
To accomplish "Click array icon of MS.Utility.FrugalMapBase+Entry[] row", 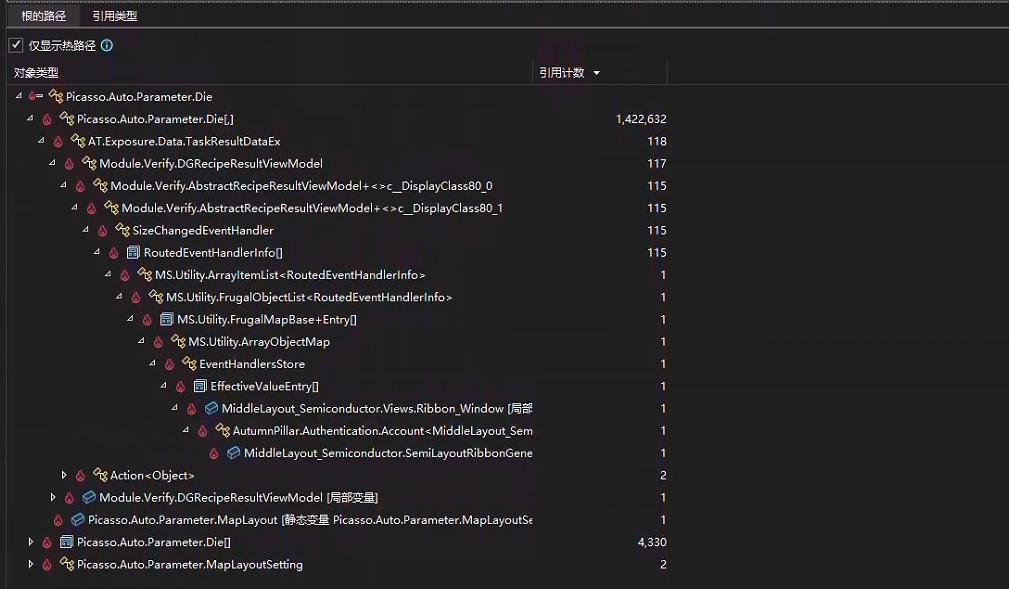I will click(x=167, y=320).
